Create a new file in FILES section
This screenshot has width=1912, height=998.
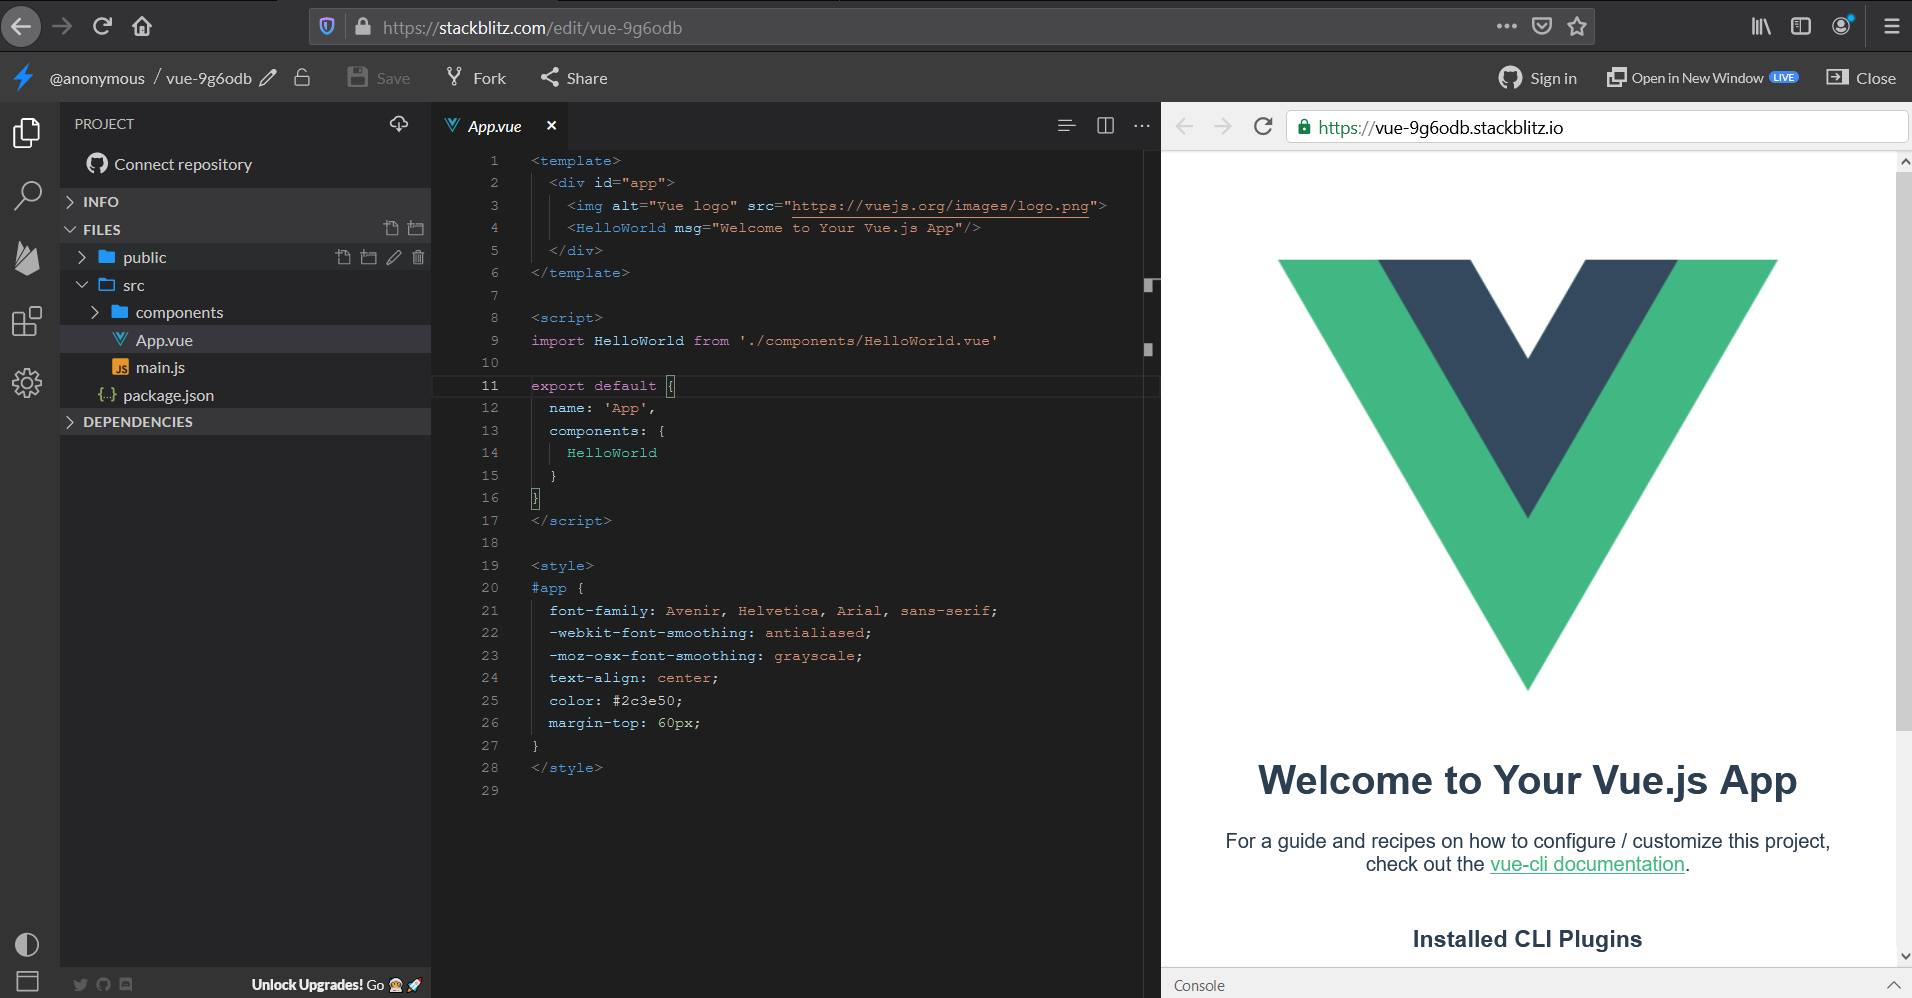click(x=391, y=229)
